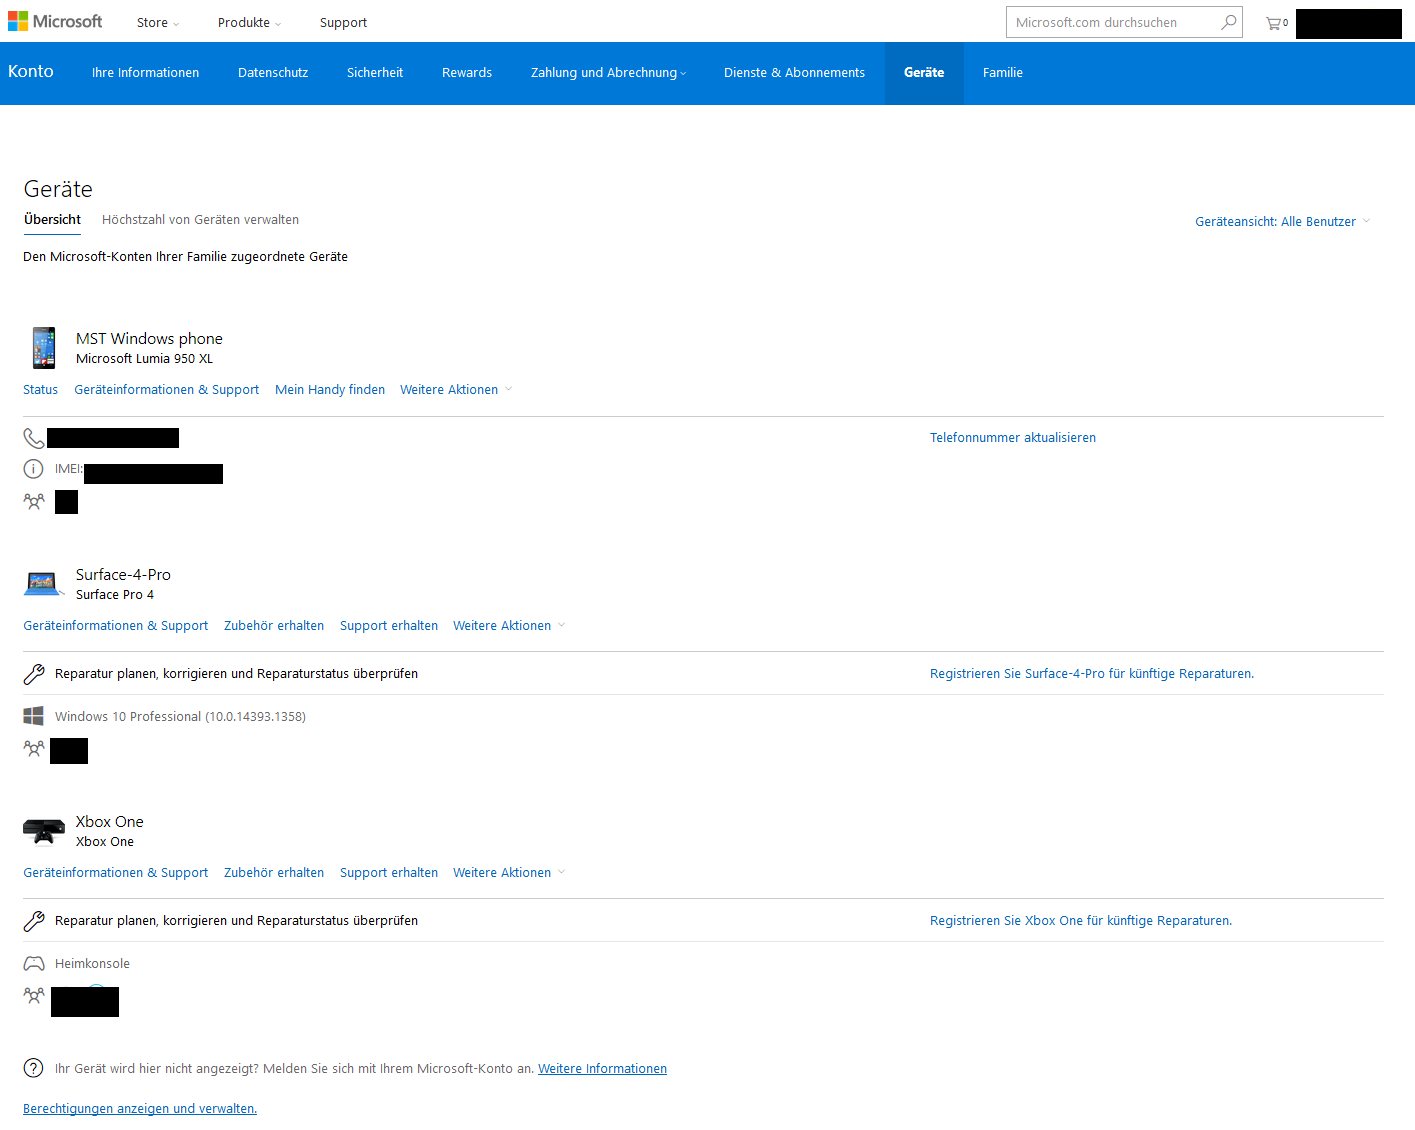Click Telefonnummer aktualisieren link
The width and height of the screenshot is (1415, 1130).
click(1013, 438)
